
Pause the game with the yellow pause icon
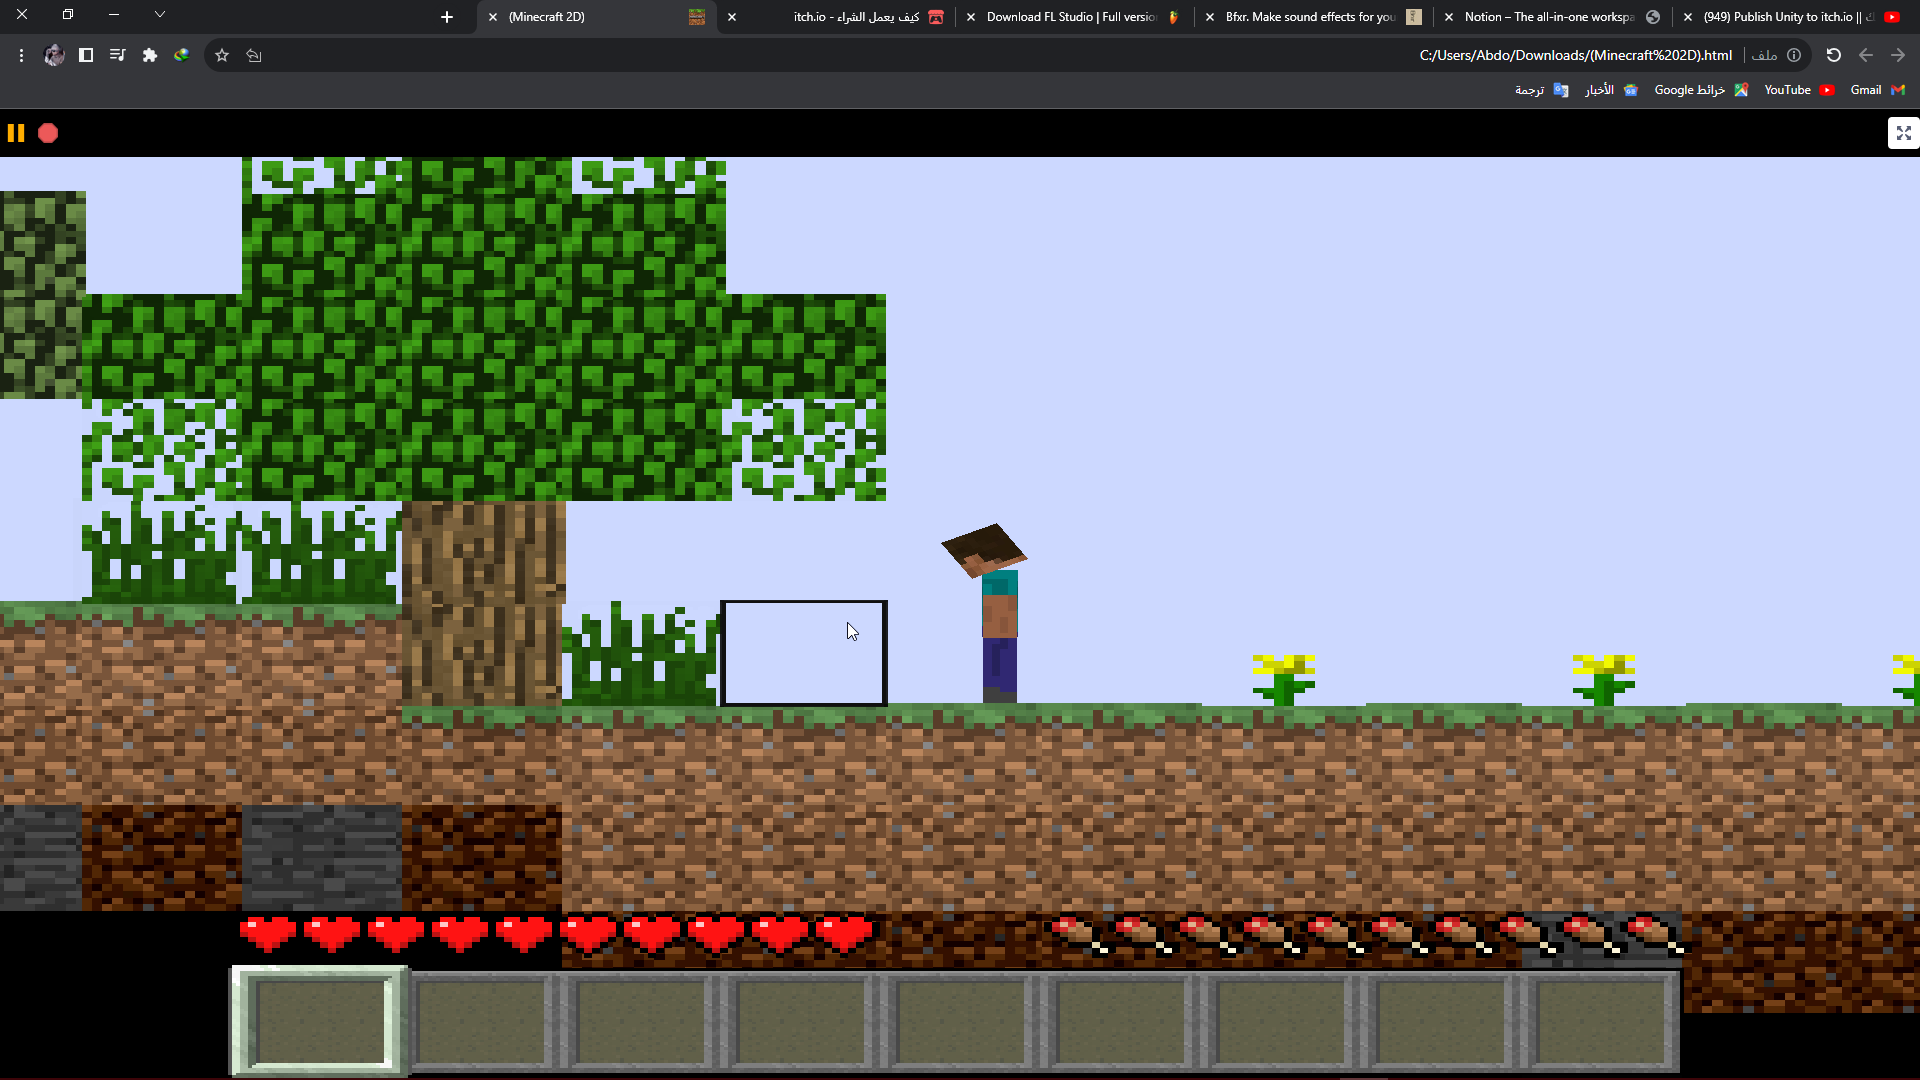click(16, 133)
